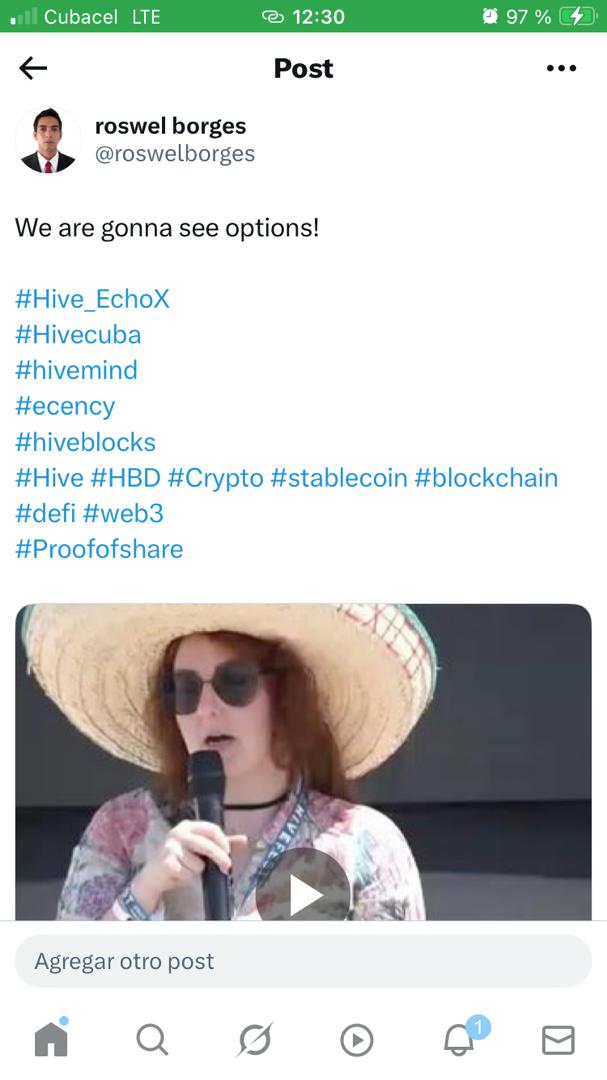607x1080 pixels.
Task: Tap the #hivemind hashtag
Action: [76, 371]
